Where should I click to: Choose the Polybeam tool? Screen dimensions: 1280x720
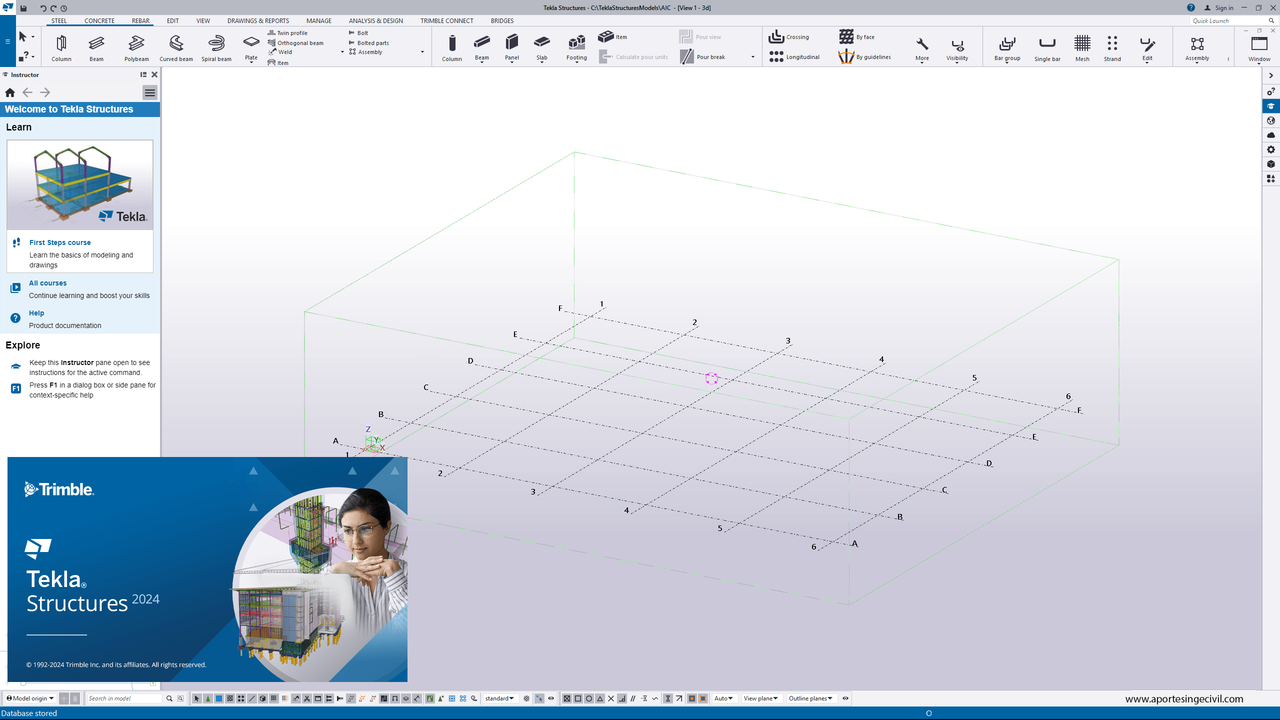(136, 47)
